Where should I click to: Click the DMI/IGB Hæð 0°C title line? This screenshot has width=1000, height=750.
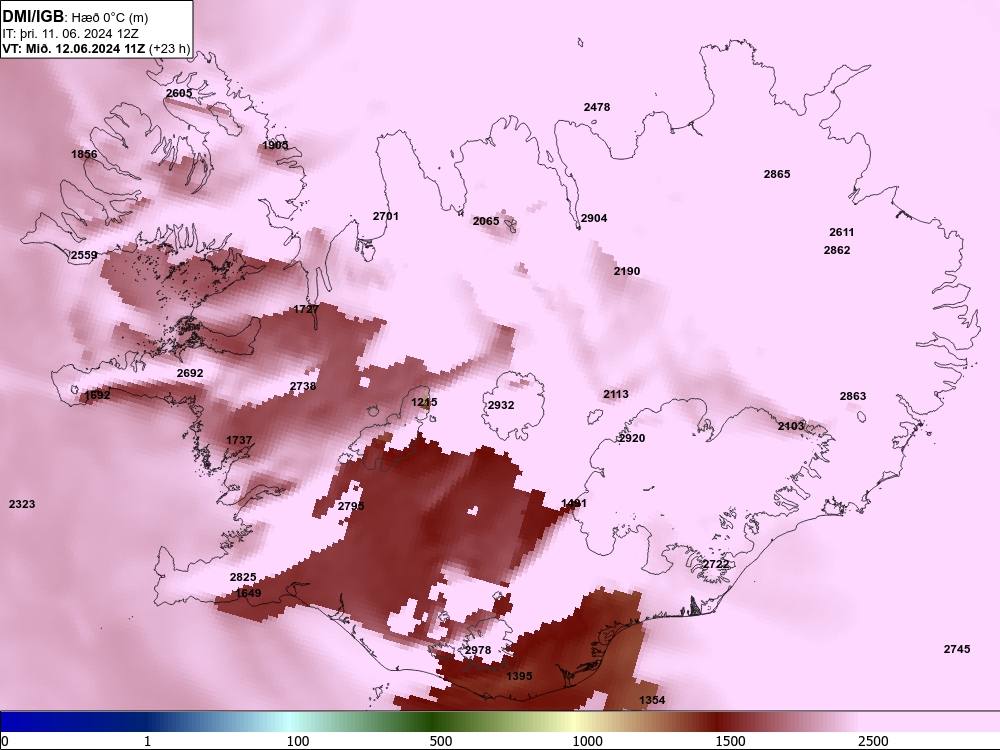(76, 16)
